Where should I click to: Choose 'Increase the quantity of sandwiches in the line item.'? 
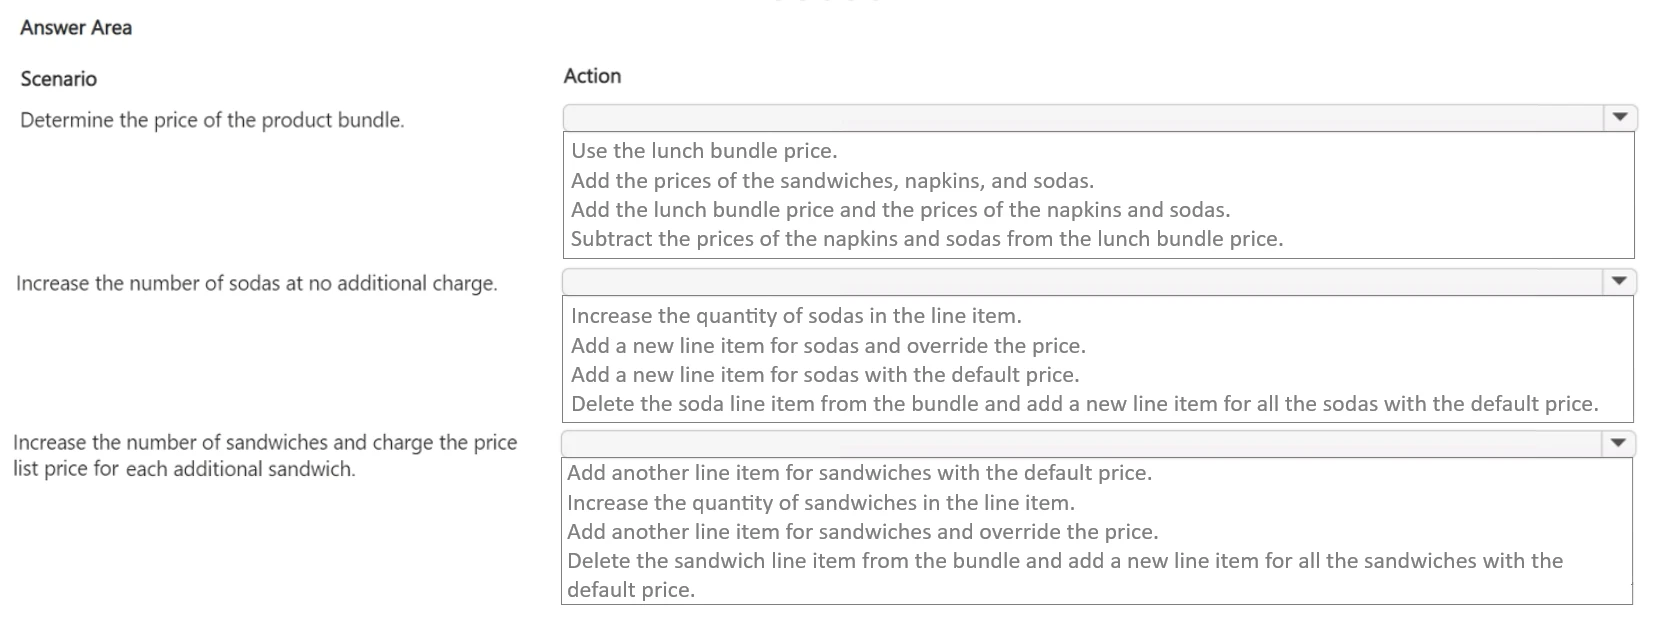tap(821, 503)
